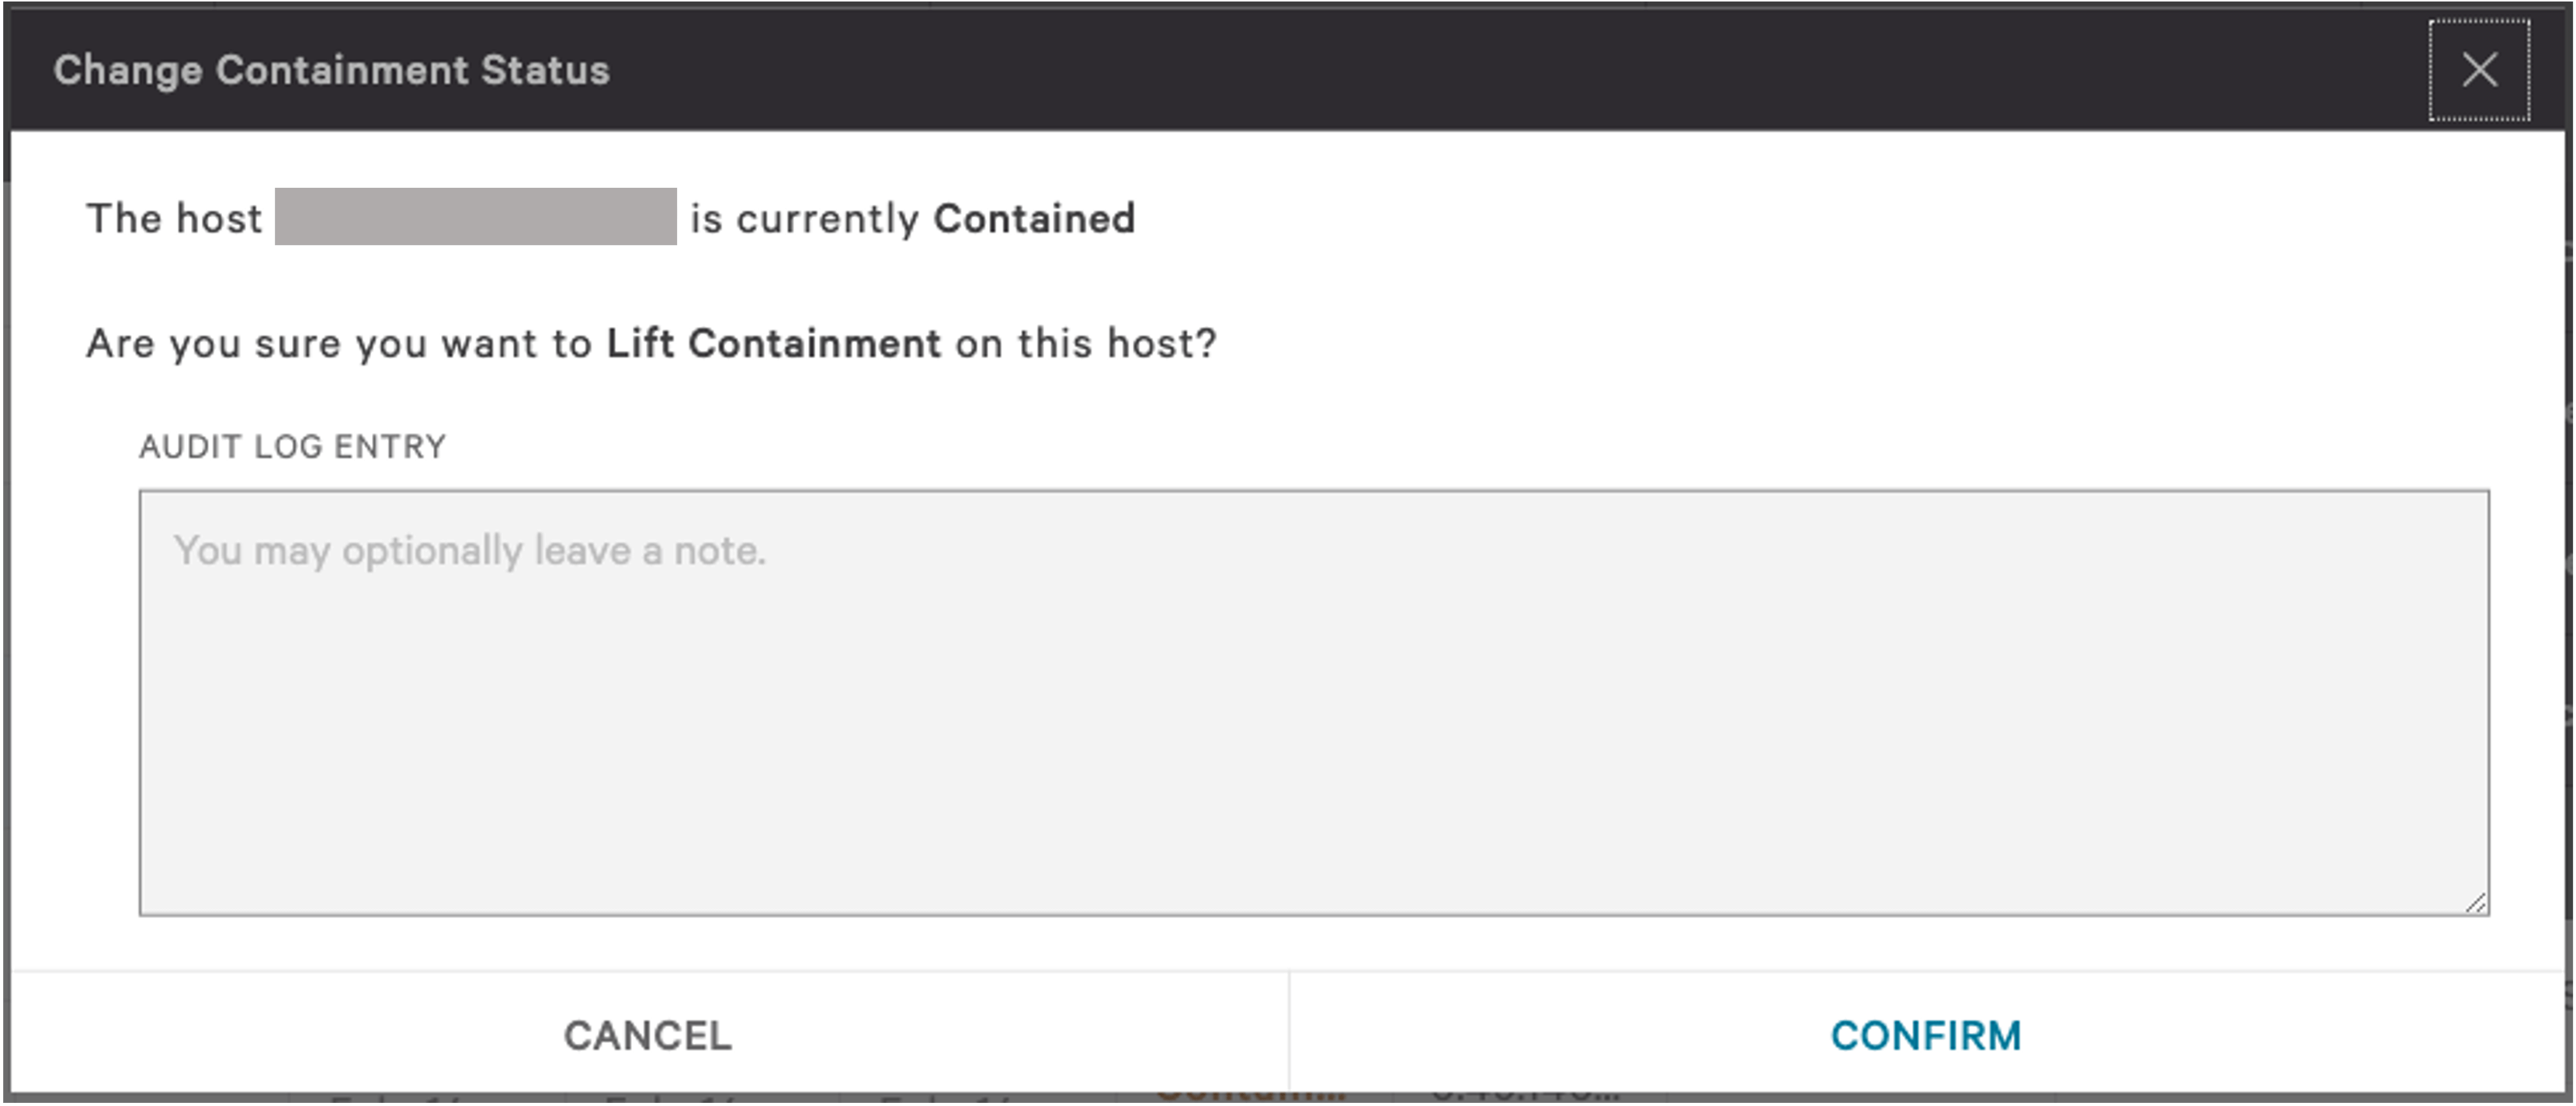
Task: Click the word Contained in the host status line
Action: coord(1034,218)
